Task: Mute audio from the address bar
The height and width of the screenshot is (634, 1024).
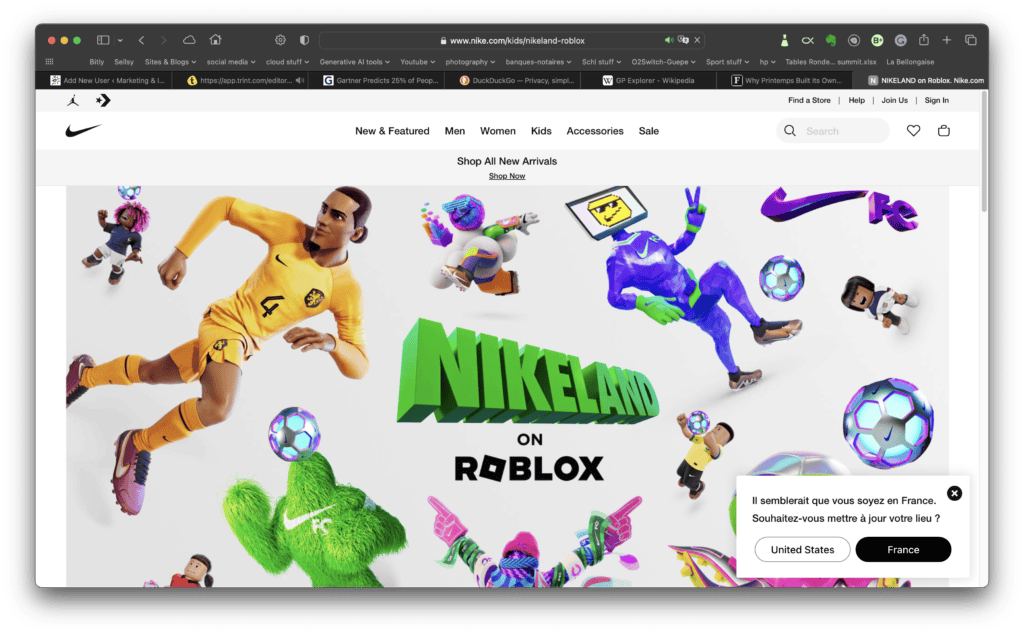Action: [669, 40]
